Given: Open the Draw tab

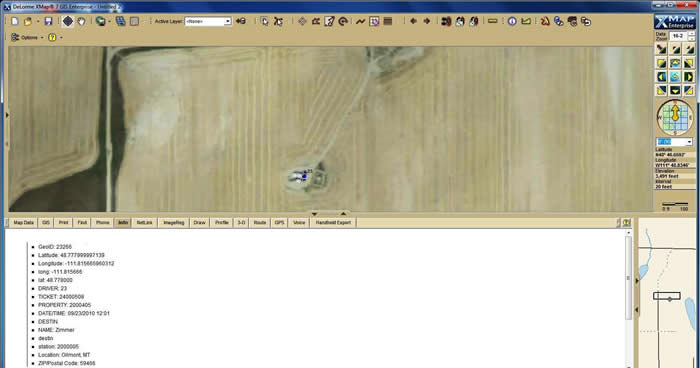Looking at the screenshot, I should coord(200,222).
